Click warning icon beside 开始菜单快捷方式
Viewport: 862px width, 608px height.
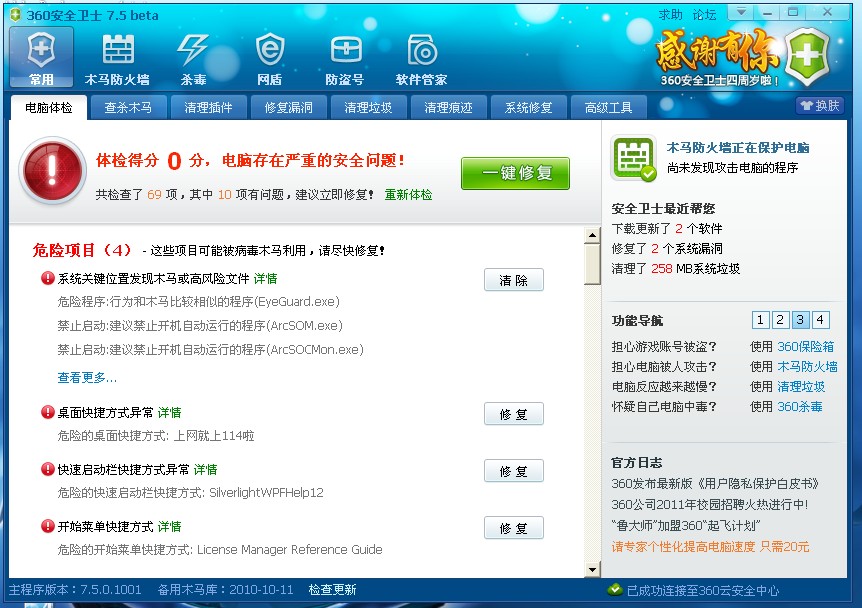point(48,526)
